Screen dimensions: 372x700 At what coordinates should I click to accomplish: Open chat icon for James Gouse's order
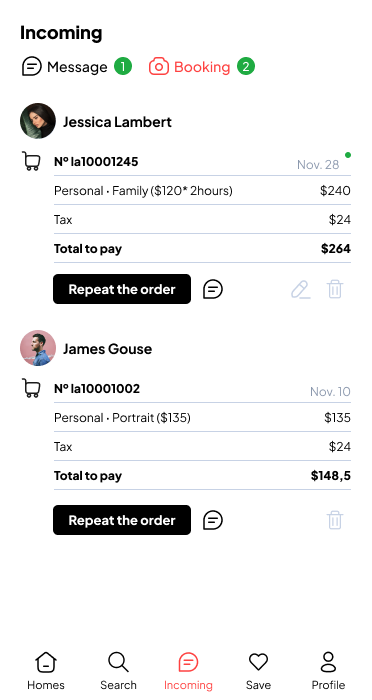[213, 520]
